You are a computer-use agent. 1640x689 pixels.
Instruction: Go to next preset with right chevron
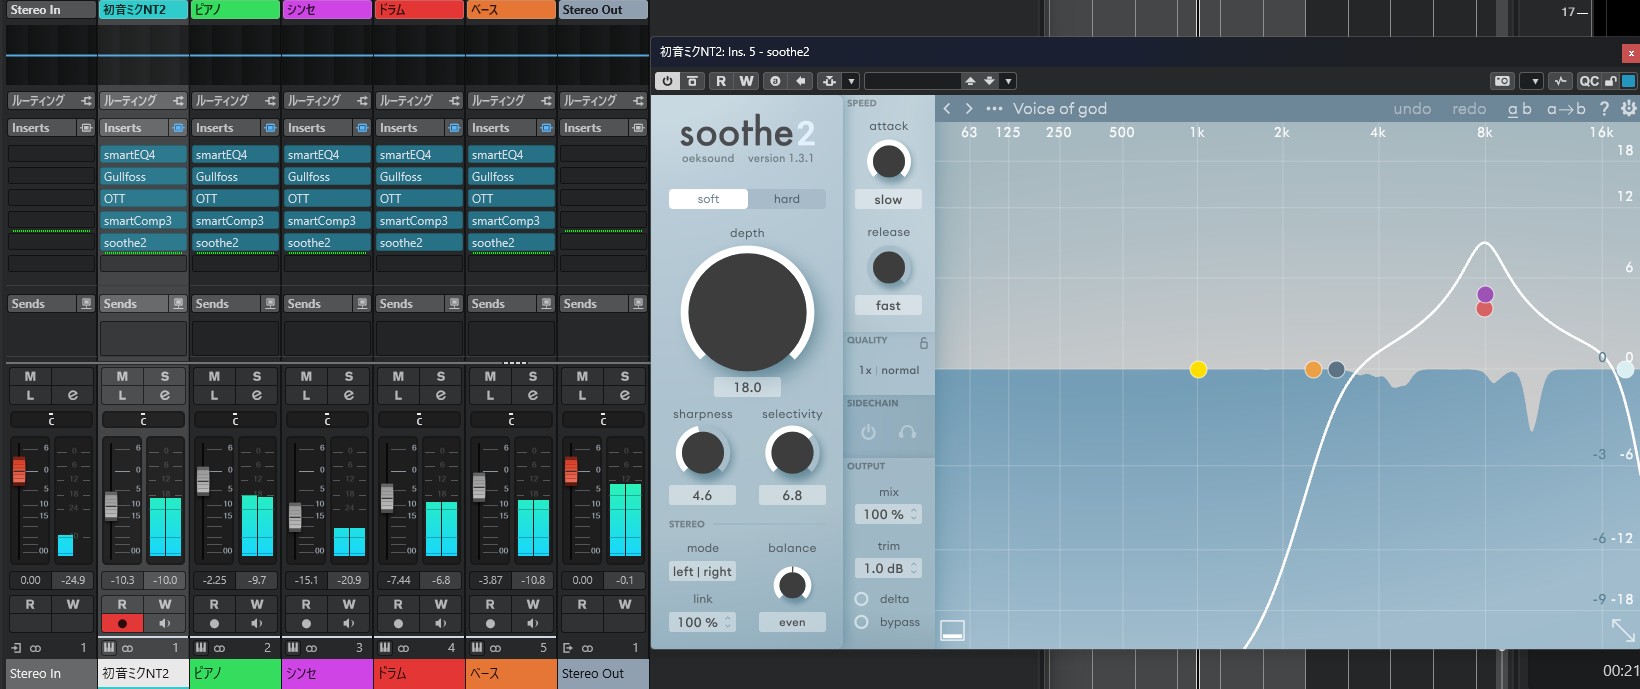tap(968, 109)
